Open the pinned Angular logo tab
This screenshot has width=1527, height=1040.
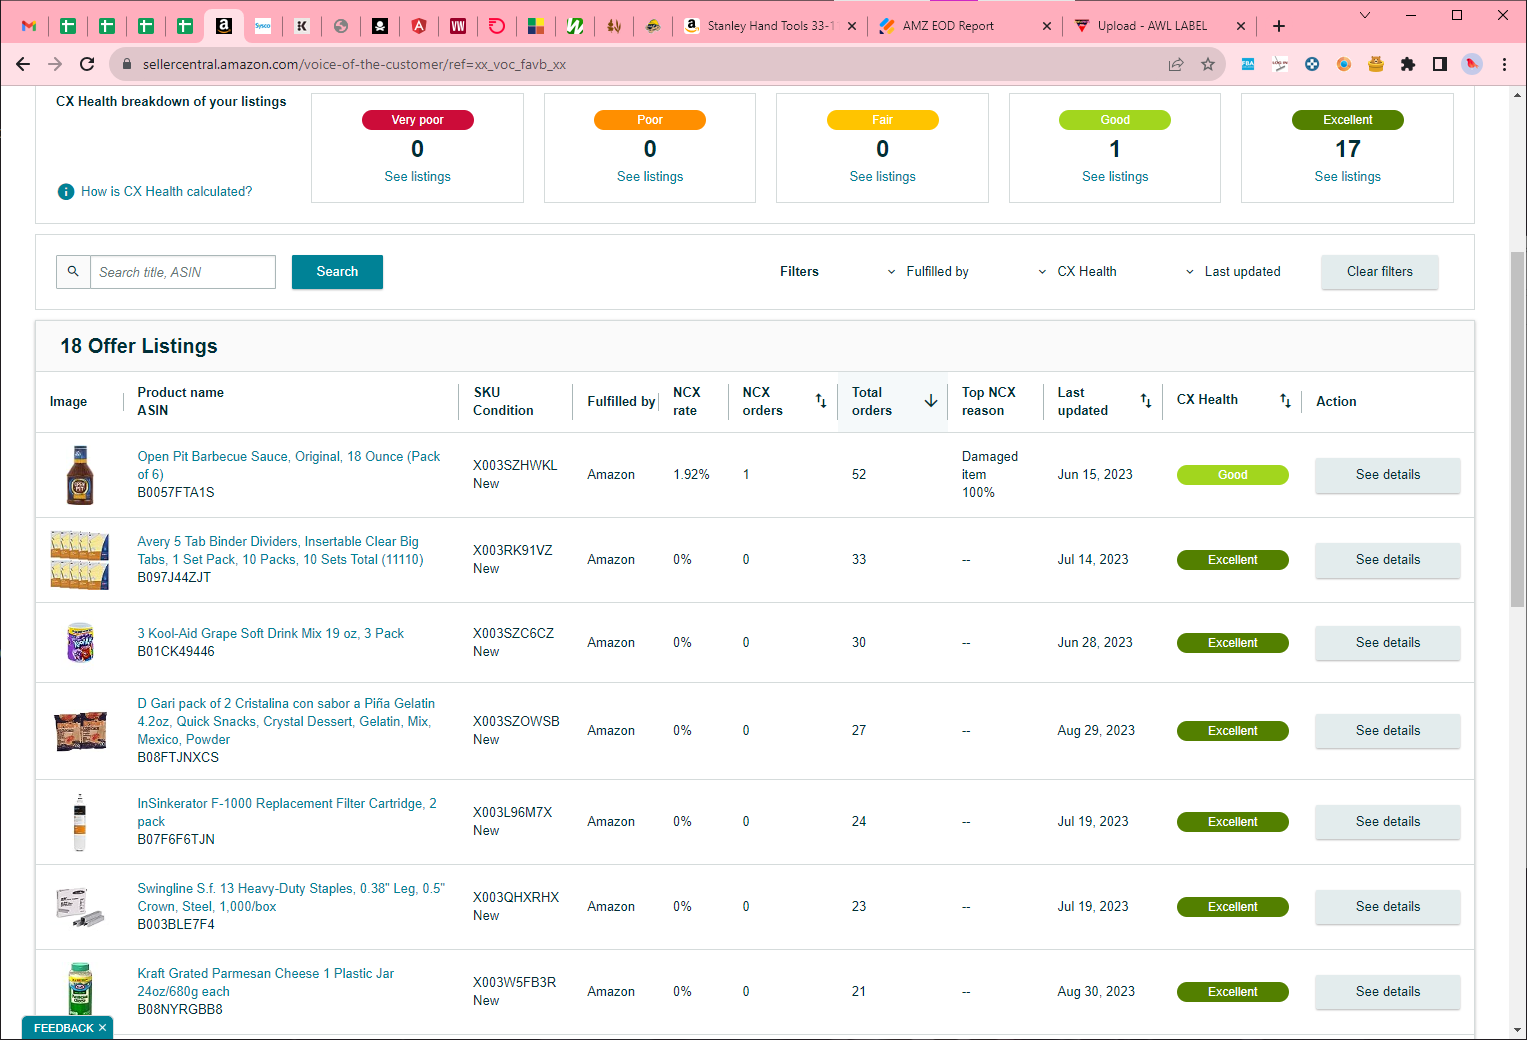[419, 26]
